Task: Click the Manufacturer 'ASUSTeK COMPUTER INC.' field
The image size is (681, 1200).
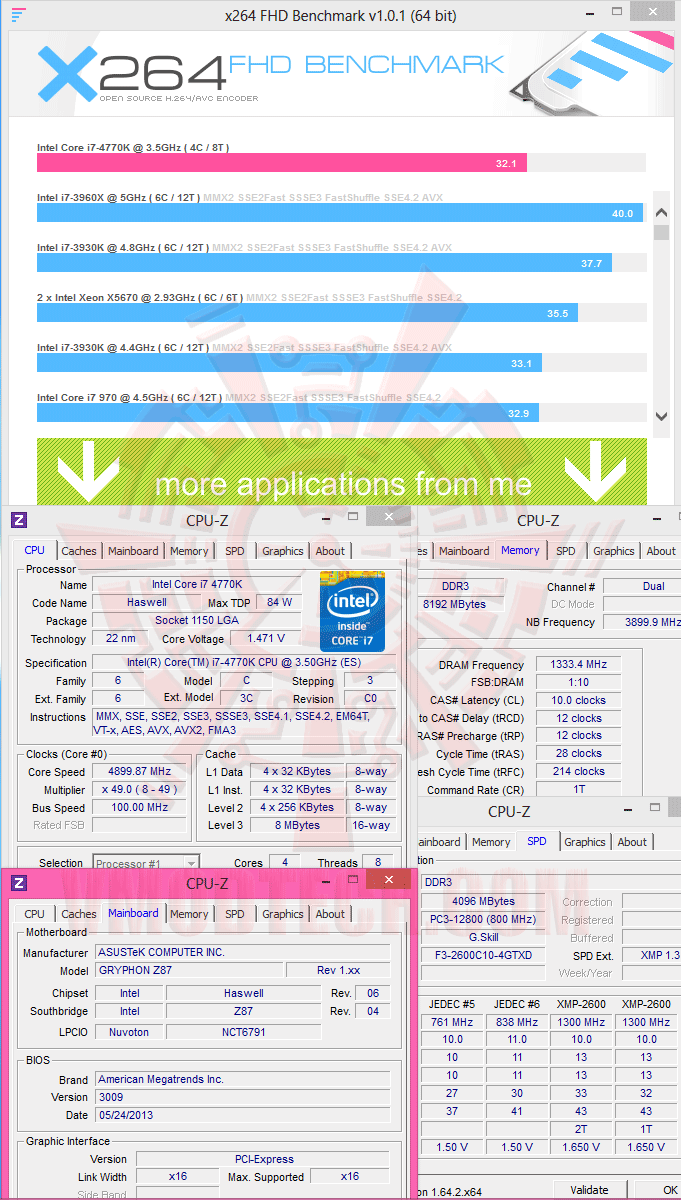Action: point(244,952)
